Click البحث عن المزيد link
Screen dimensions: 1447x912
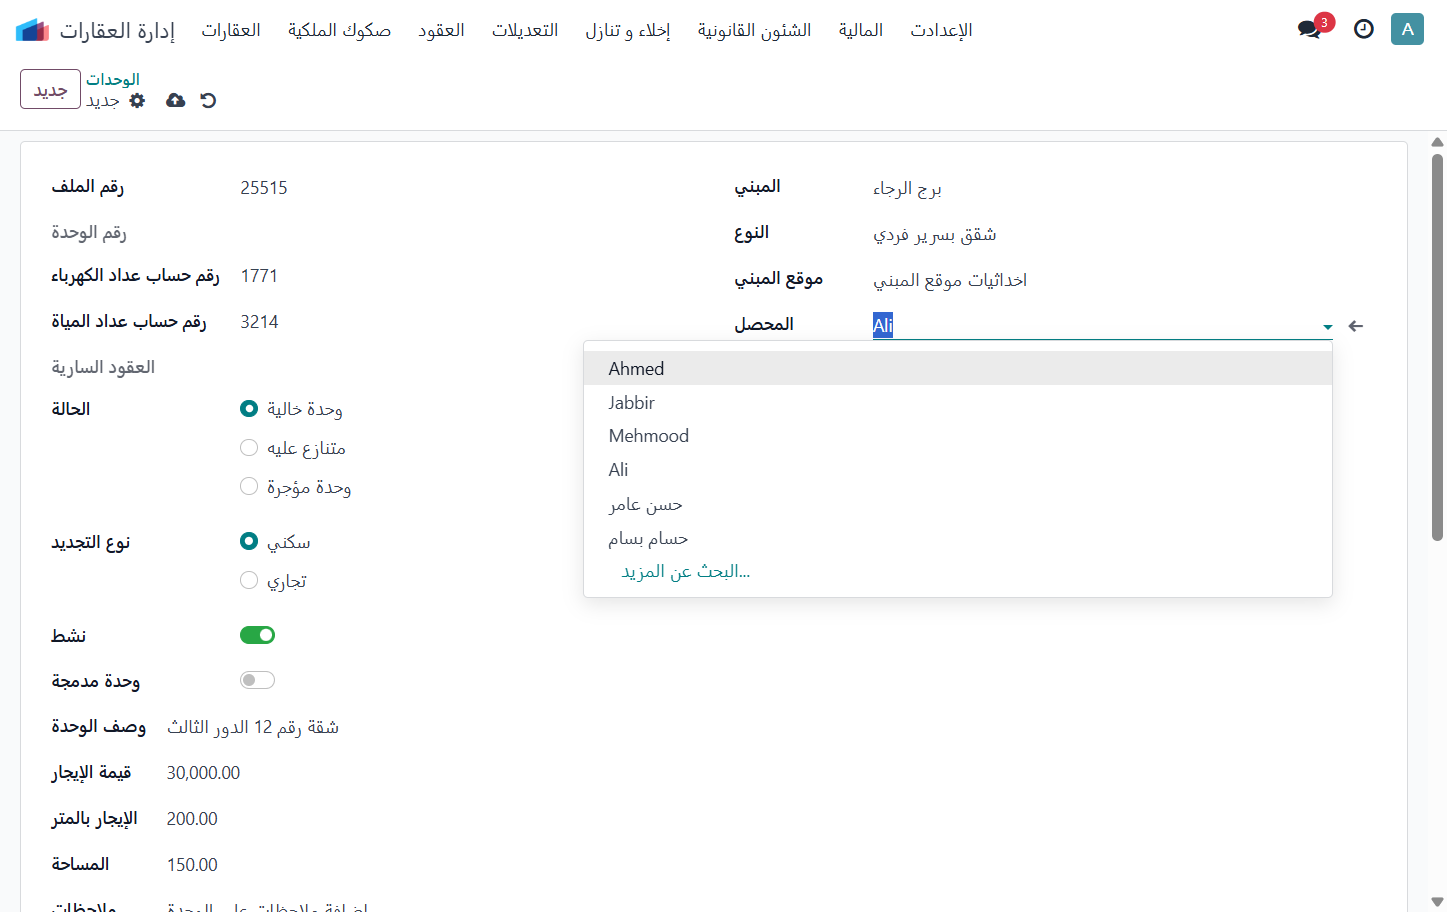click(x=686, y=571)
